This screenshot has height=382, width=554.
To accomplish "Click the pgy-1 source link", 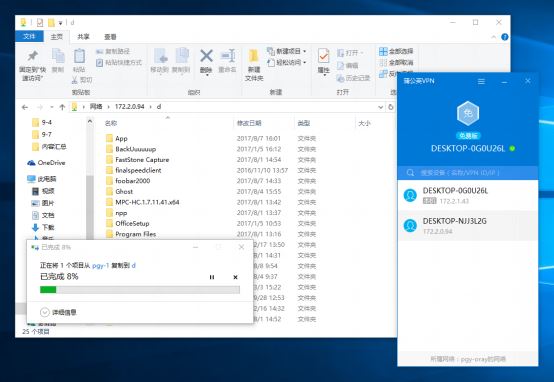I will pos(101,265).
